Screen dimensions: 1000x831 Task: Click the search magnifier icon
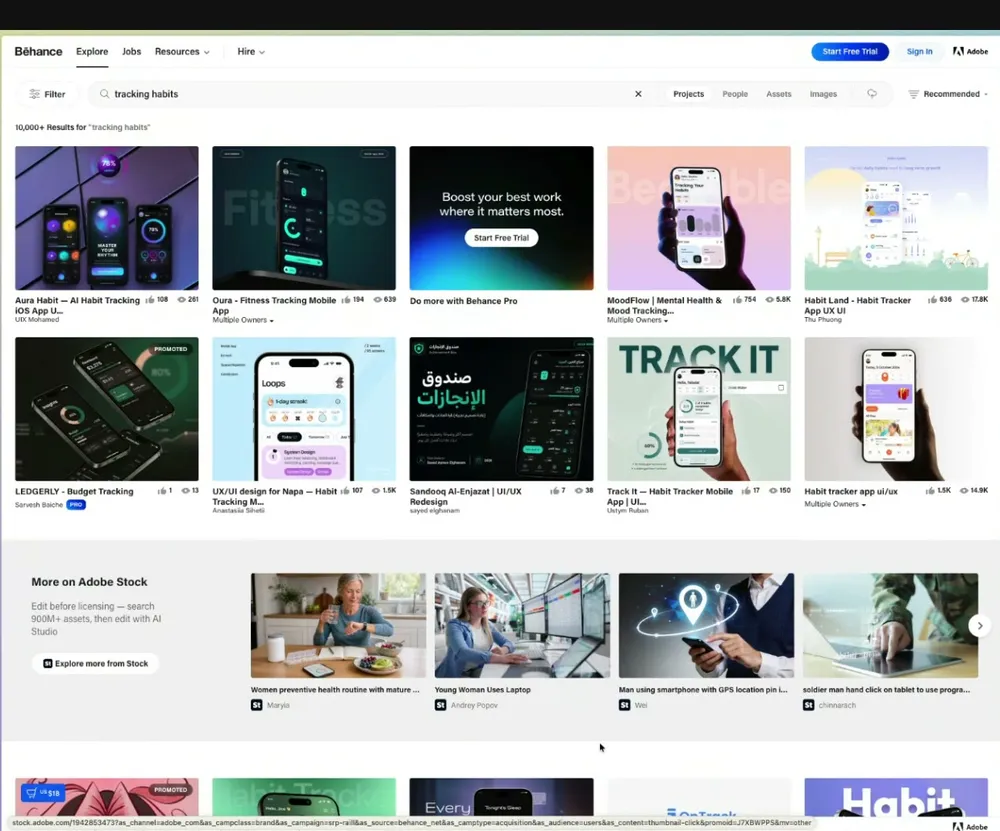(x=105, y=94)
